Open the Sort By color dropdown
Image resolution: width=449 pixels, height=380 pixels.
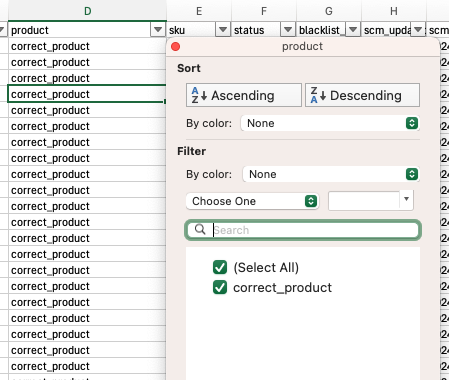330,123
